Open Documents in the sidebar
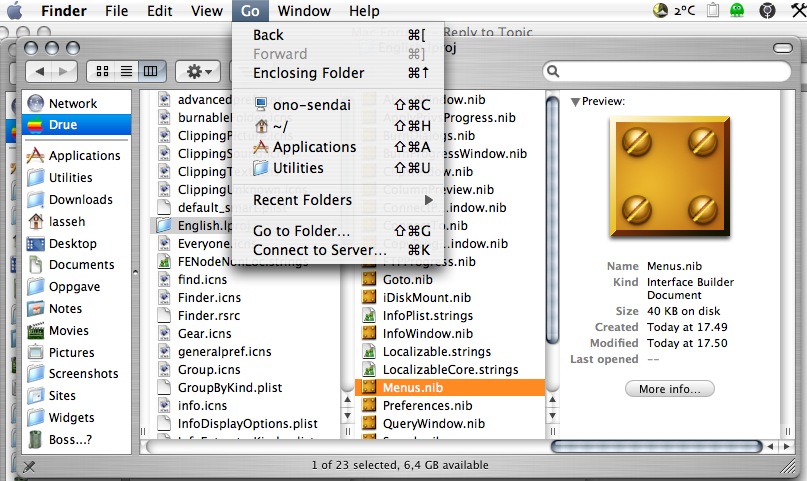 click(x=76, y=265)
